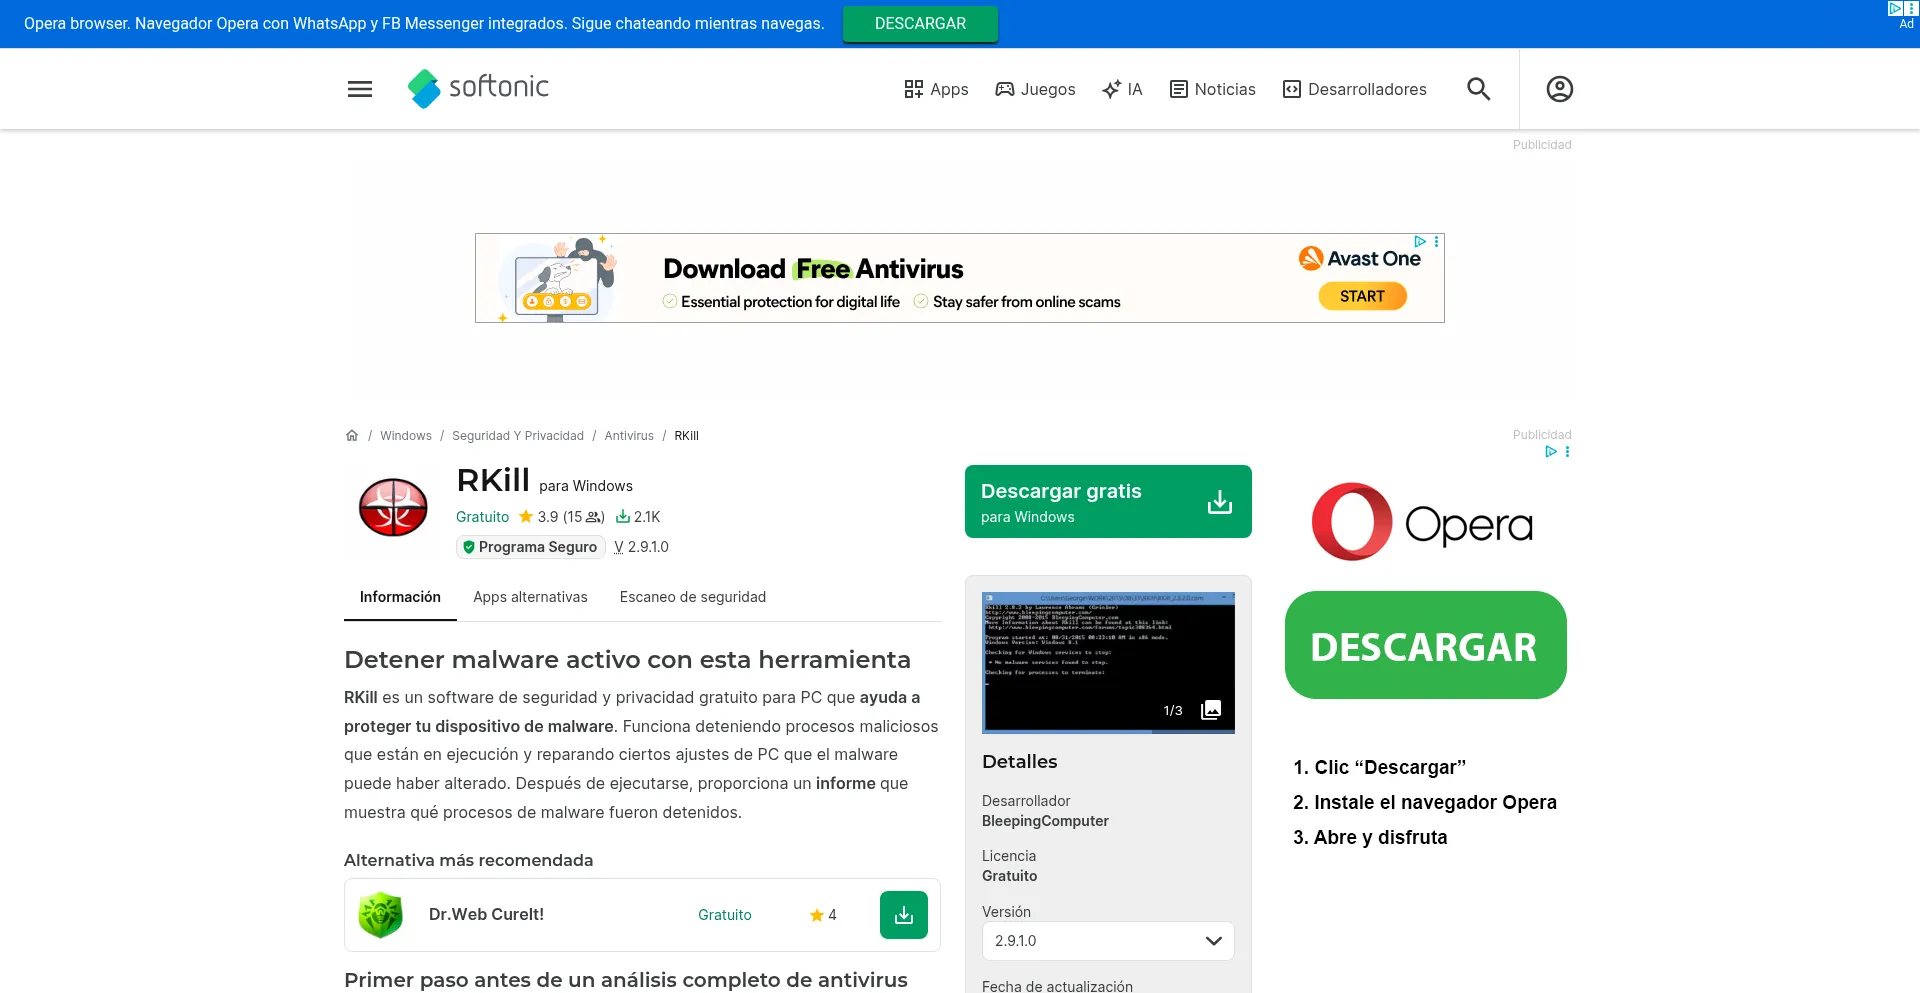Click the home breadcrumb icon

(352, 436)
